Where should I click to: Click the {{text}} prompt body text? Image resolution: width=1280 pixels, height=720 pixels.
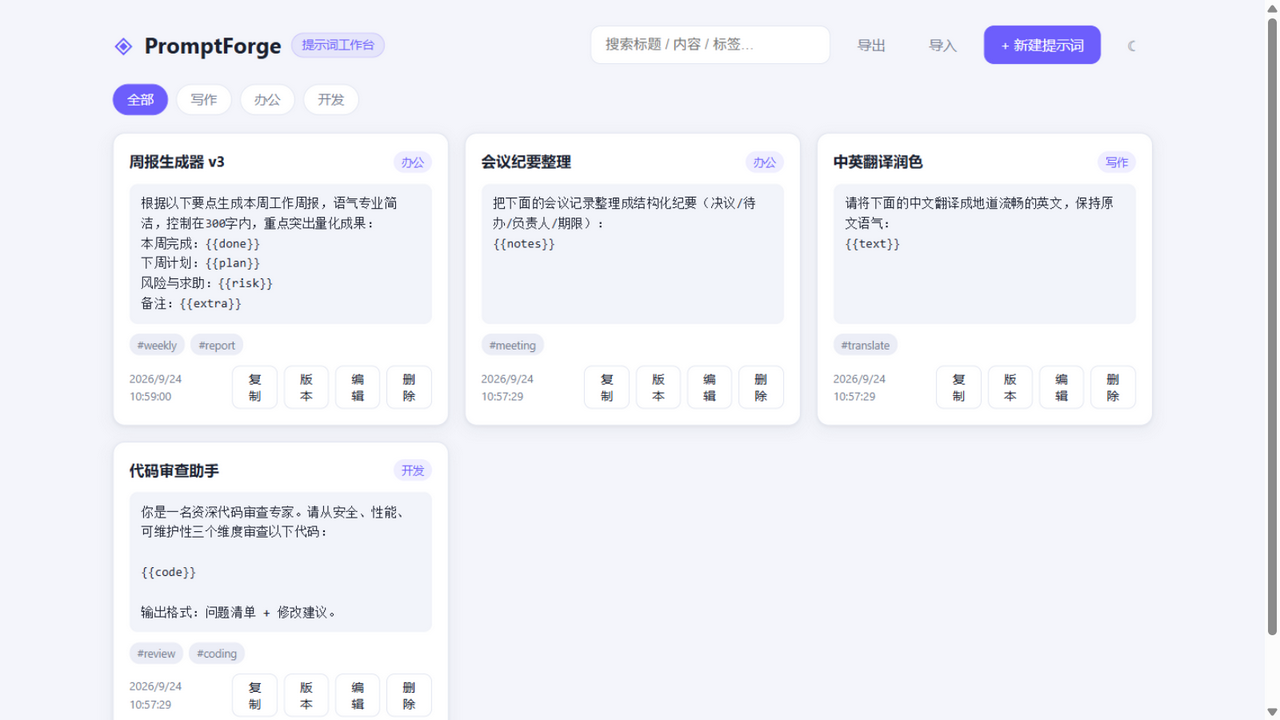click(873, 244)
